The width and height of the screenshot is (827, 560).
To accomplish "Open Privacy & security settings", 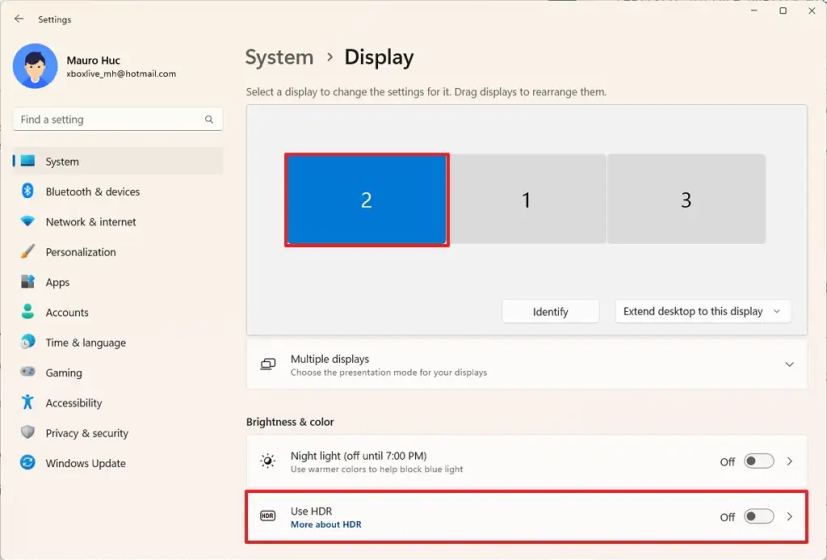I will tap(117, 433).
